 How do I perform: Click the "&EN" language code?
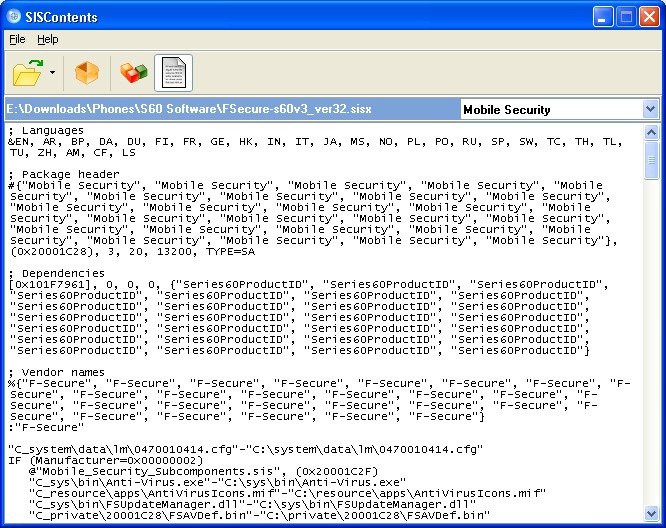pos(21,141)
